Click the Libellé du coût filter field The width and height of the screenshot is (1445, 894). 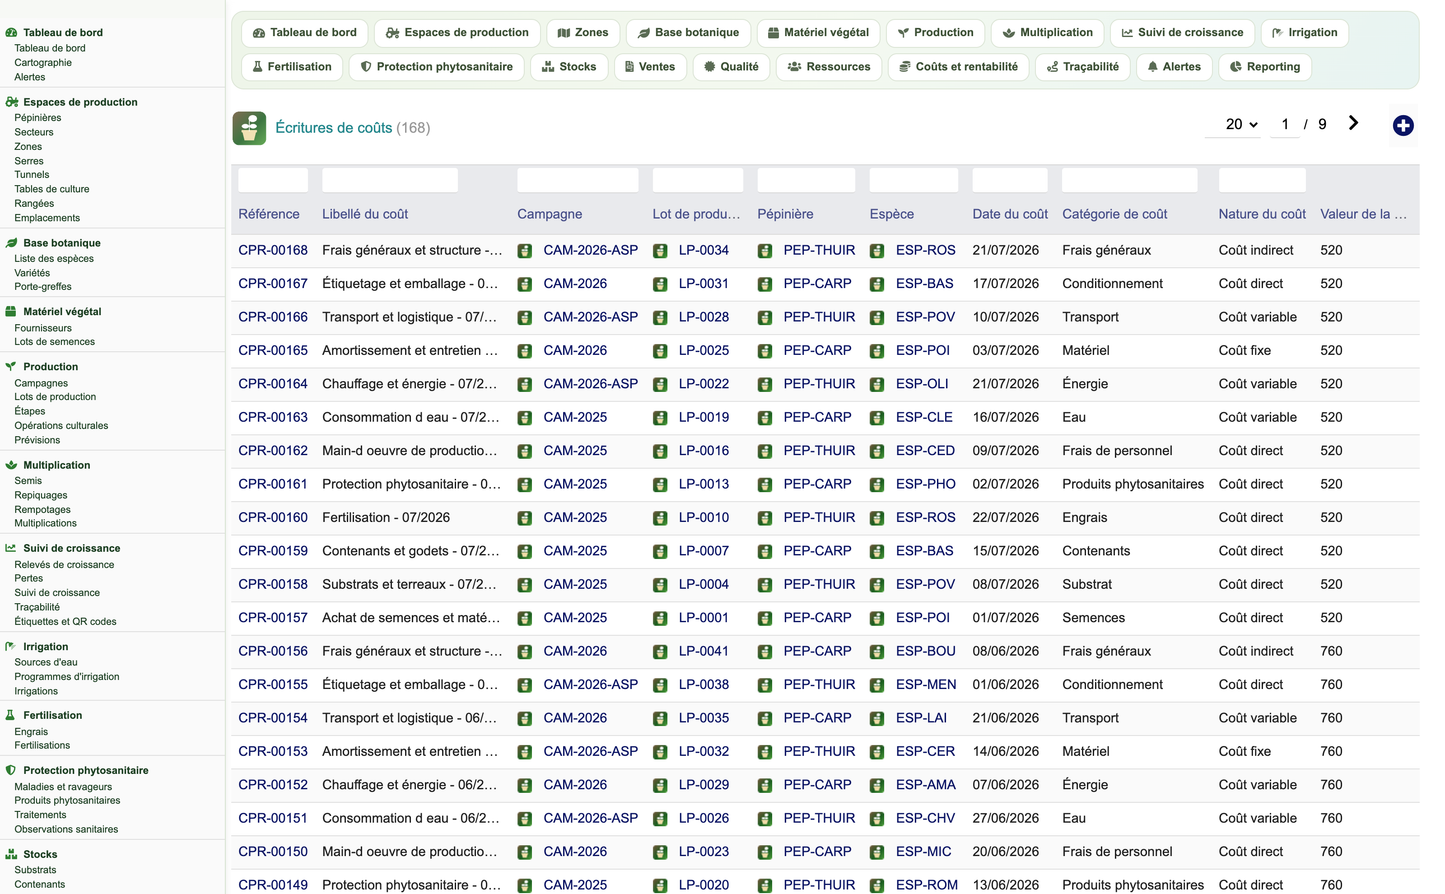[390, 180]
